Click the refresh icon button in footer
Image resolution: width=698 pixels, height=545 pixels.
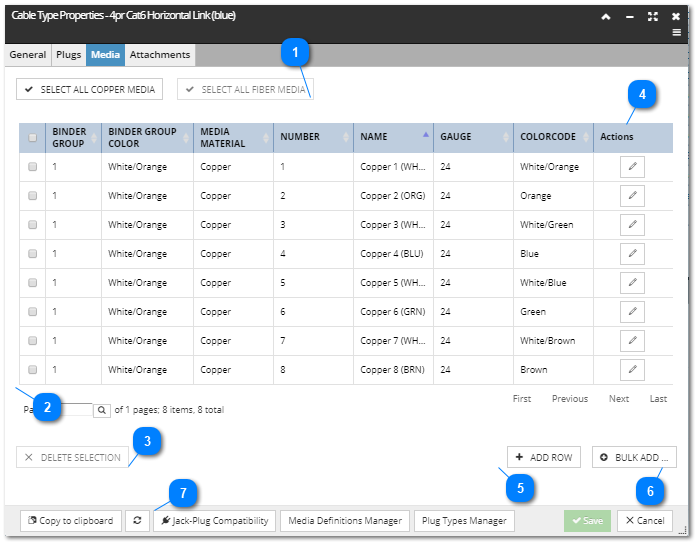[x=137, y=521]
